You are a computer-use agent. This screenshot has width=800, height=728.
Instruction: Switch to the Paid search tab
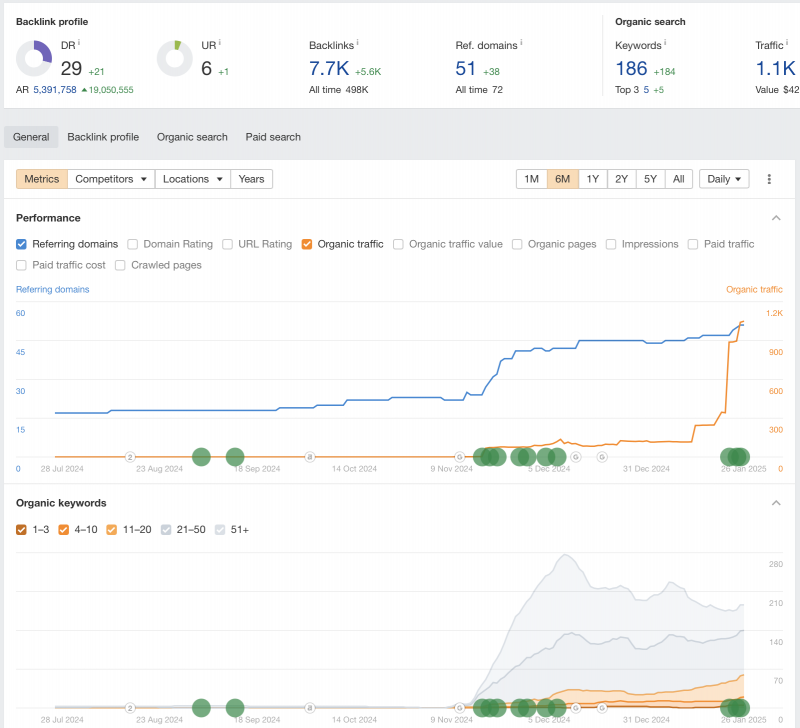pyautogui.click(x=273, y=137)
